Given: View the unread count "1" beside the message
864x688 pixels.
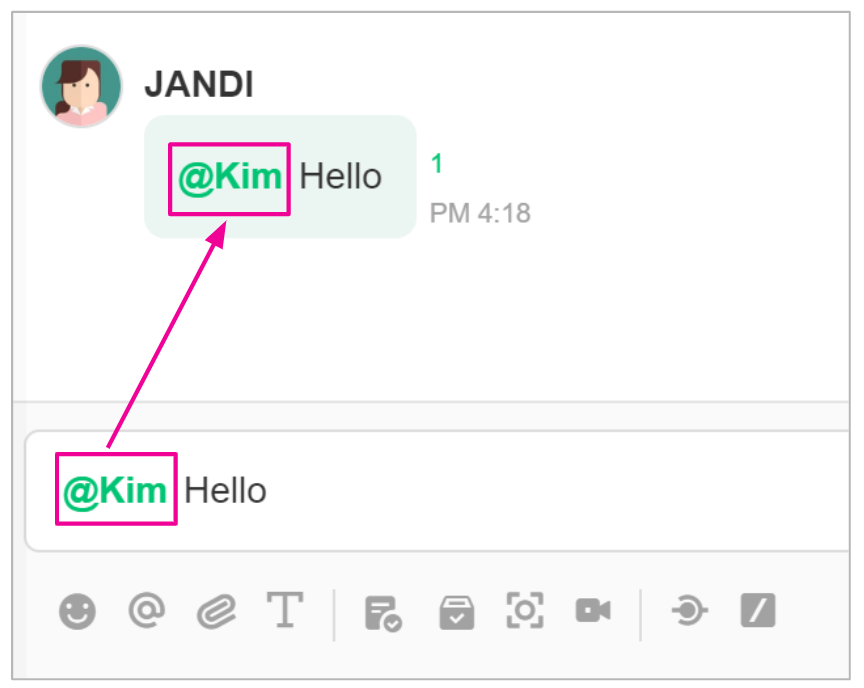Looking at the screenshot, I should 437,164.
